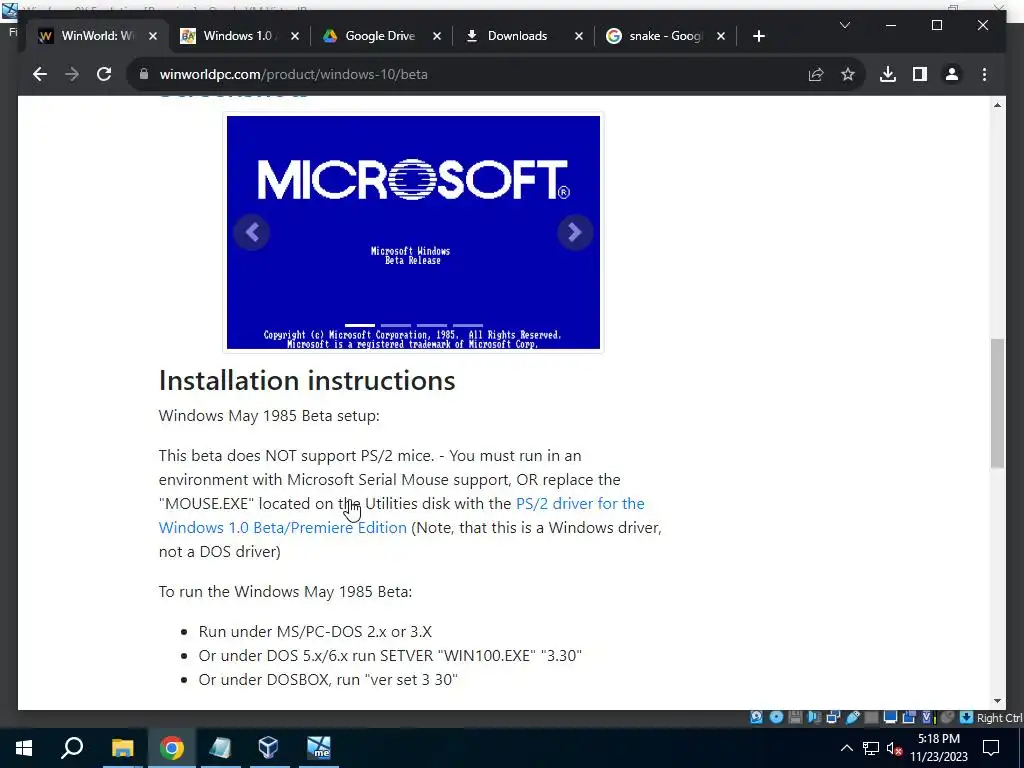Open the Windows Start menu
This screenshot has width=1024, height=768.
click(24, 748)
